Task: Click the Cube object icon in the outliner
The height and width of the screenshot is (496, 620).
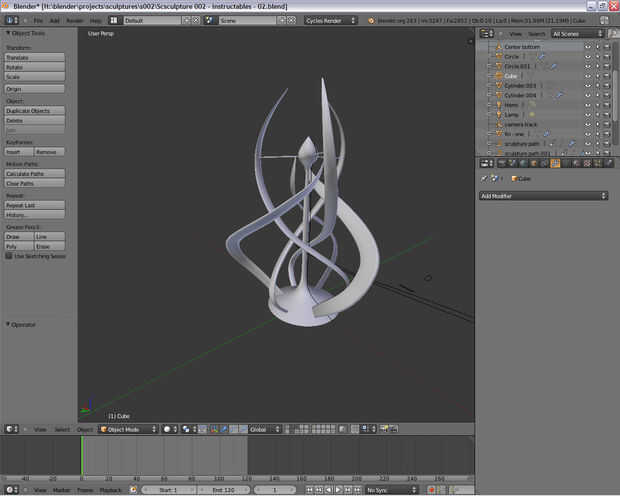Action: (x=499, y=76)
